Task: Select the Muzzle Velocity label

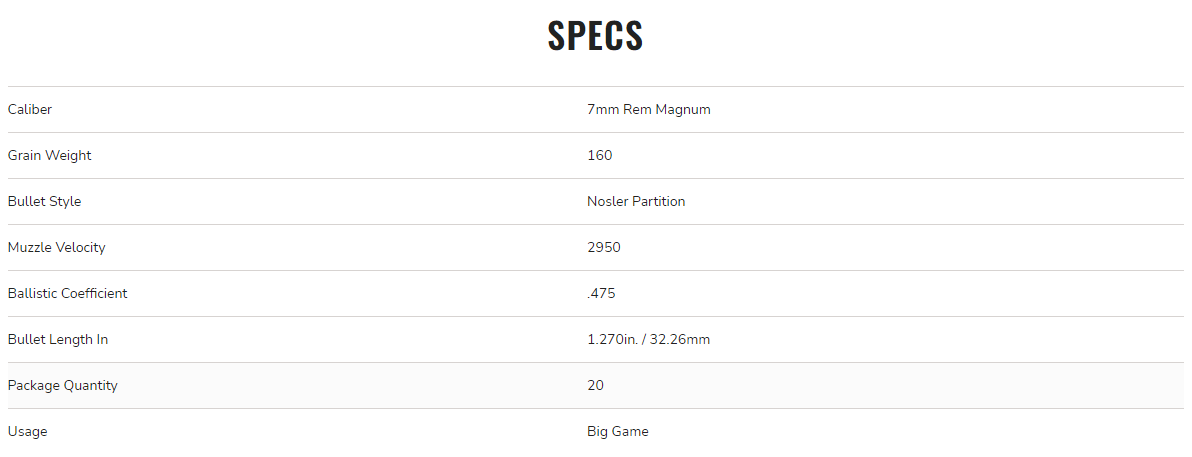Action: point(56,247)
